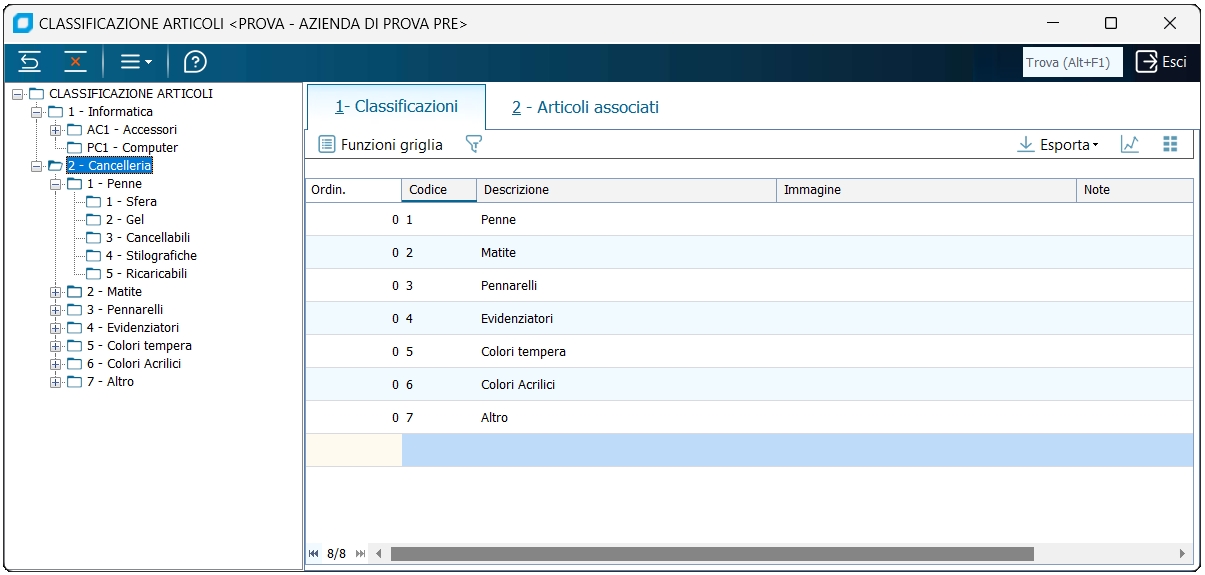Open the help question mark icon
The height and width of the screenshot is (575, 1205).
point(195,62)
